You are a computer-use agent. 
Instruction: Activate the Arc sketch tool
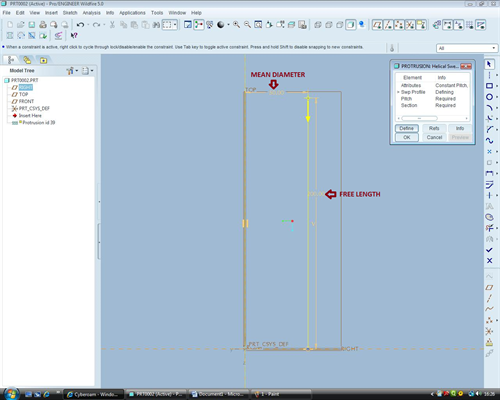click(x=489, y=108)
